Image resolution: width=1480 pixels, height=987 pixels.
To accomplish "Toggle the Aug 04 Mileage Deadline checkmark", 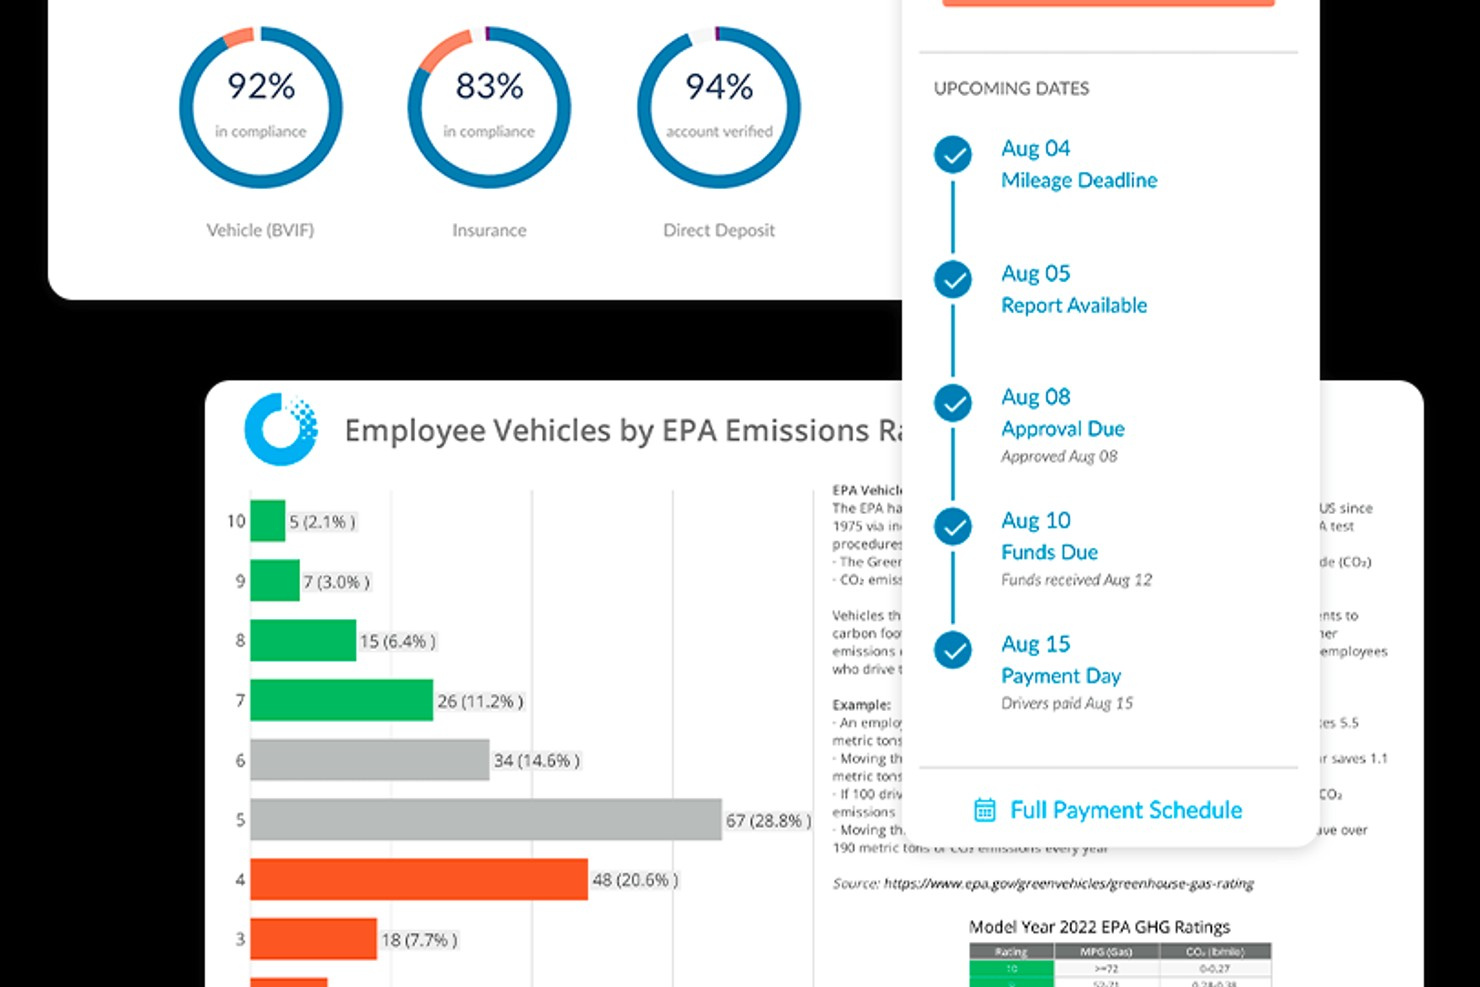I will 952,155.
